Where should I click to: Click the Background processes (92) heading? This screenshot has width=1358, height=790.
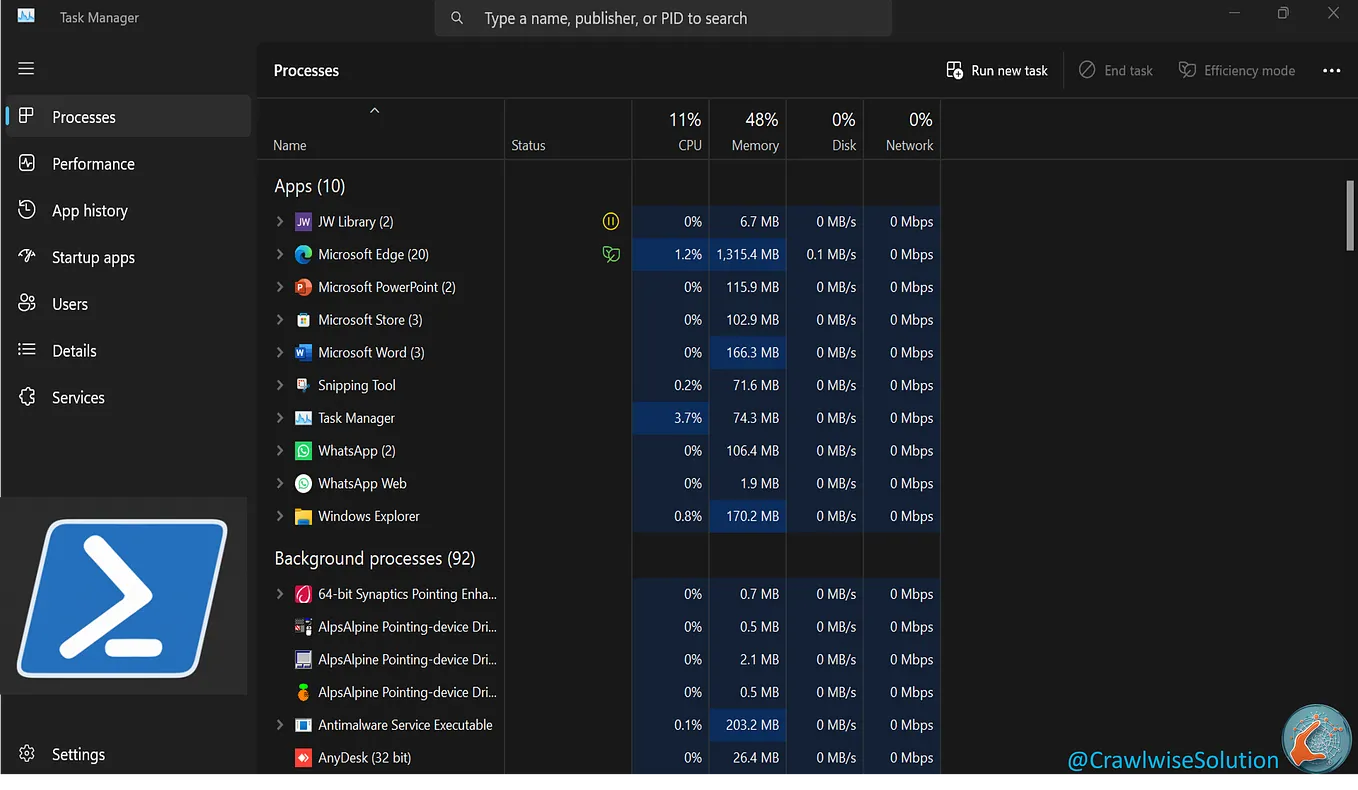point(375,558)
